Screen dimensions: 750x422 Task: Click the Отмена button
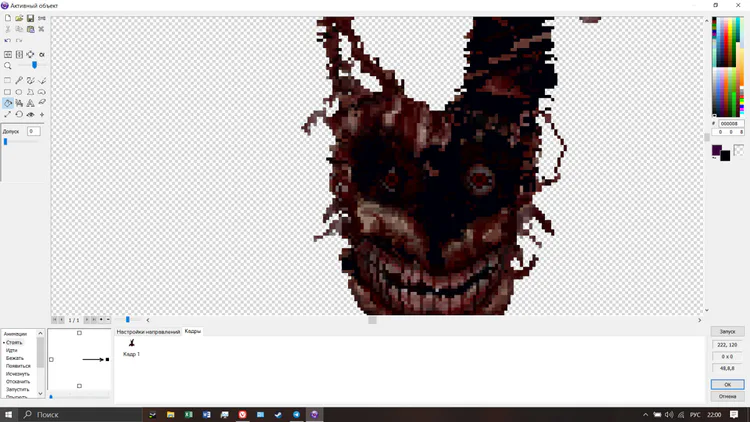727,397
